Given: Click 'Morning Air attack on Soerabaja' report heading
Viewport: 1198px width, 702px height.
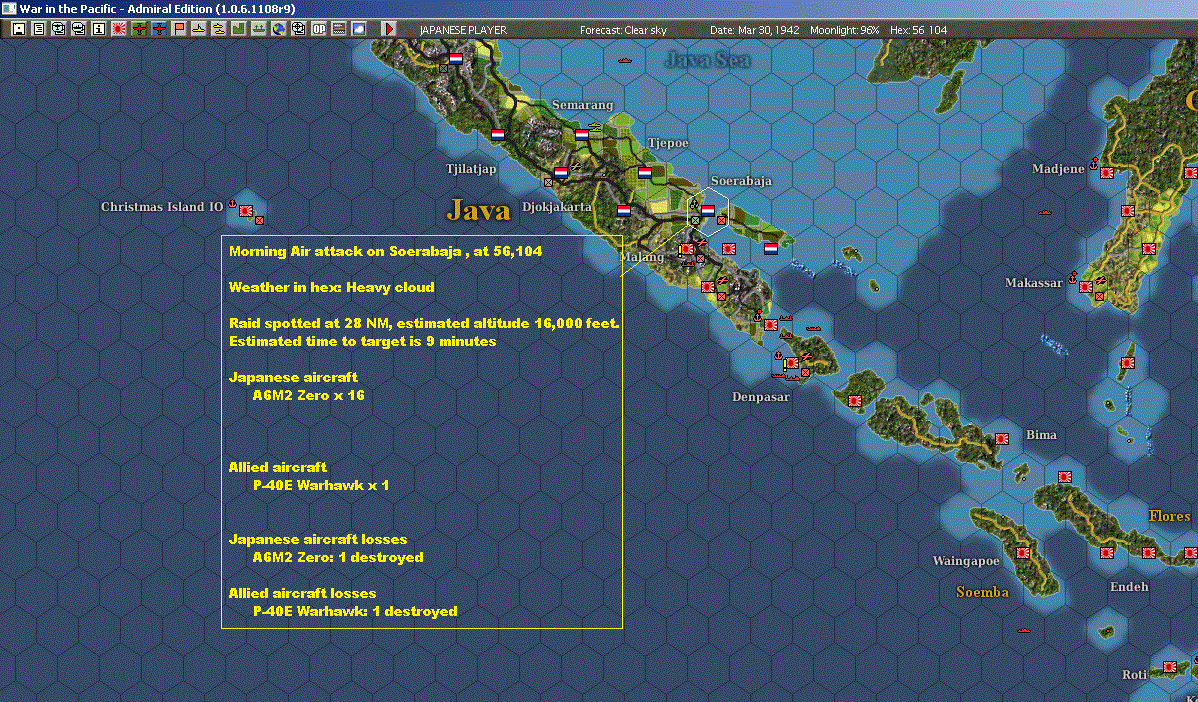Looking at the screenshot, I should tap(385, 251).
